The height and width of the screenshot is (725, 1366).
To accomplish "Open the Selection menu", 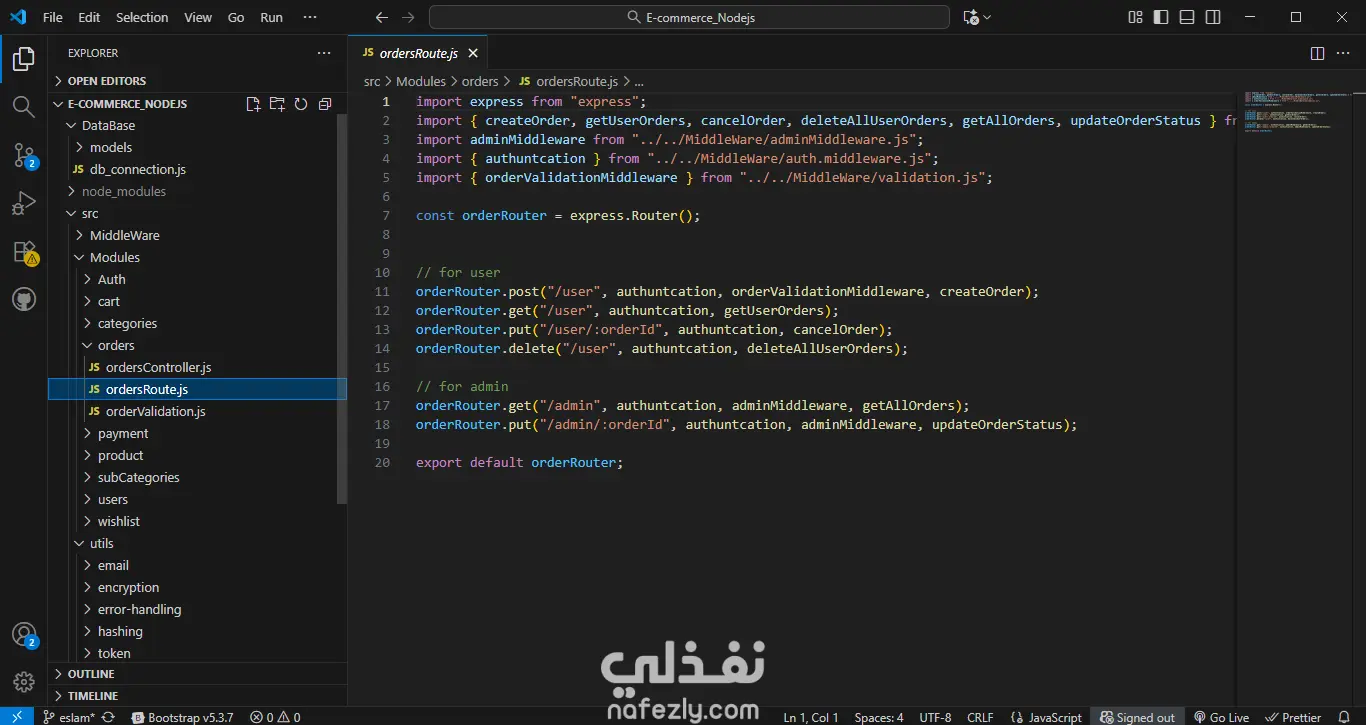I will [142, 17].
